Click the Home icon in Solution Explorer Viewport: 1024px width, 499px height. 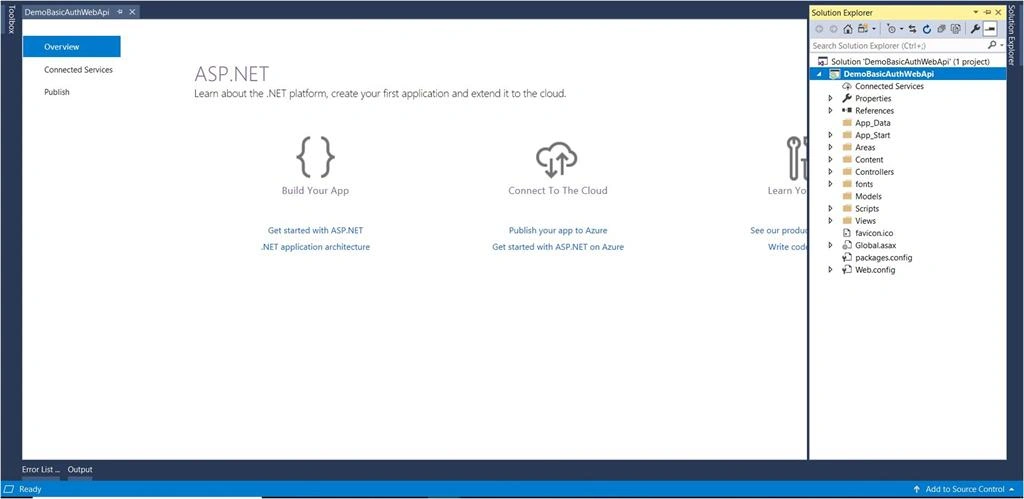point(848,29)
